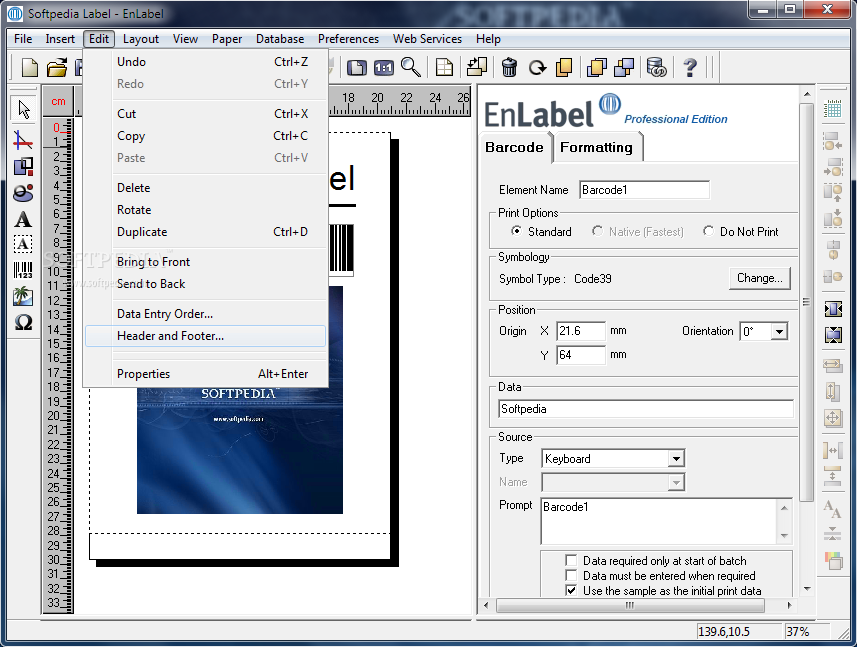Click the magnifying glass zoom icon
The image size is (857, 647).
(410, 67)
